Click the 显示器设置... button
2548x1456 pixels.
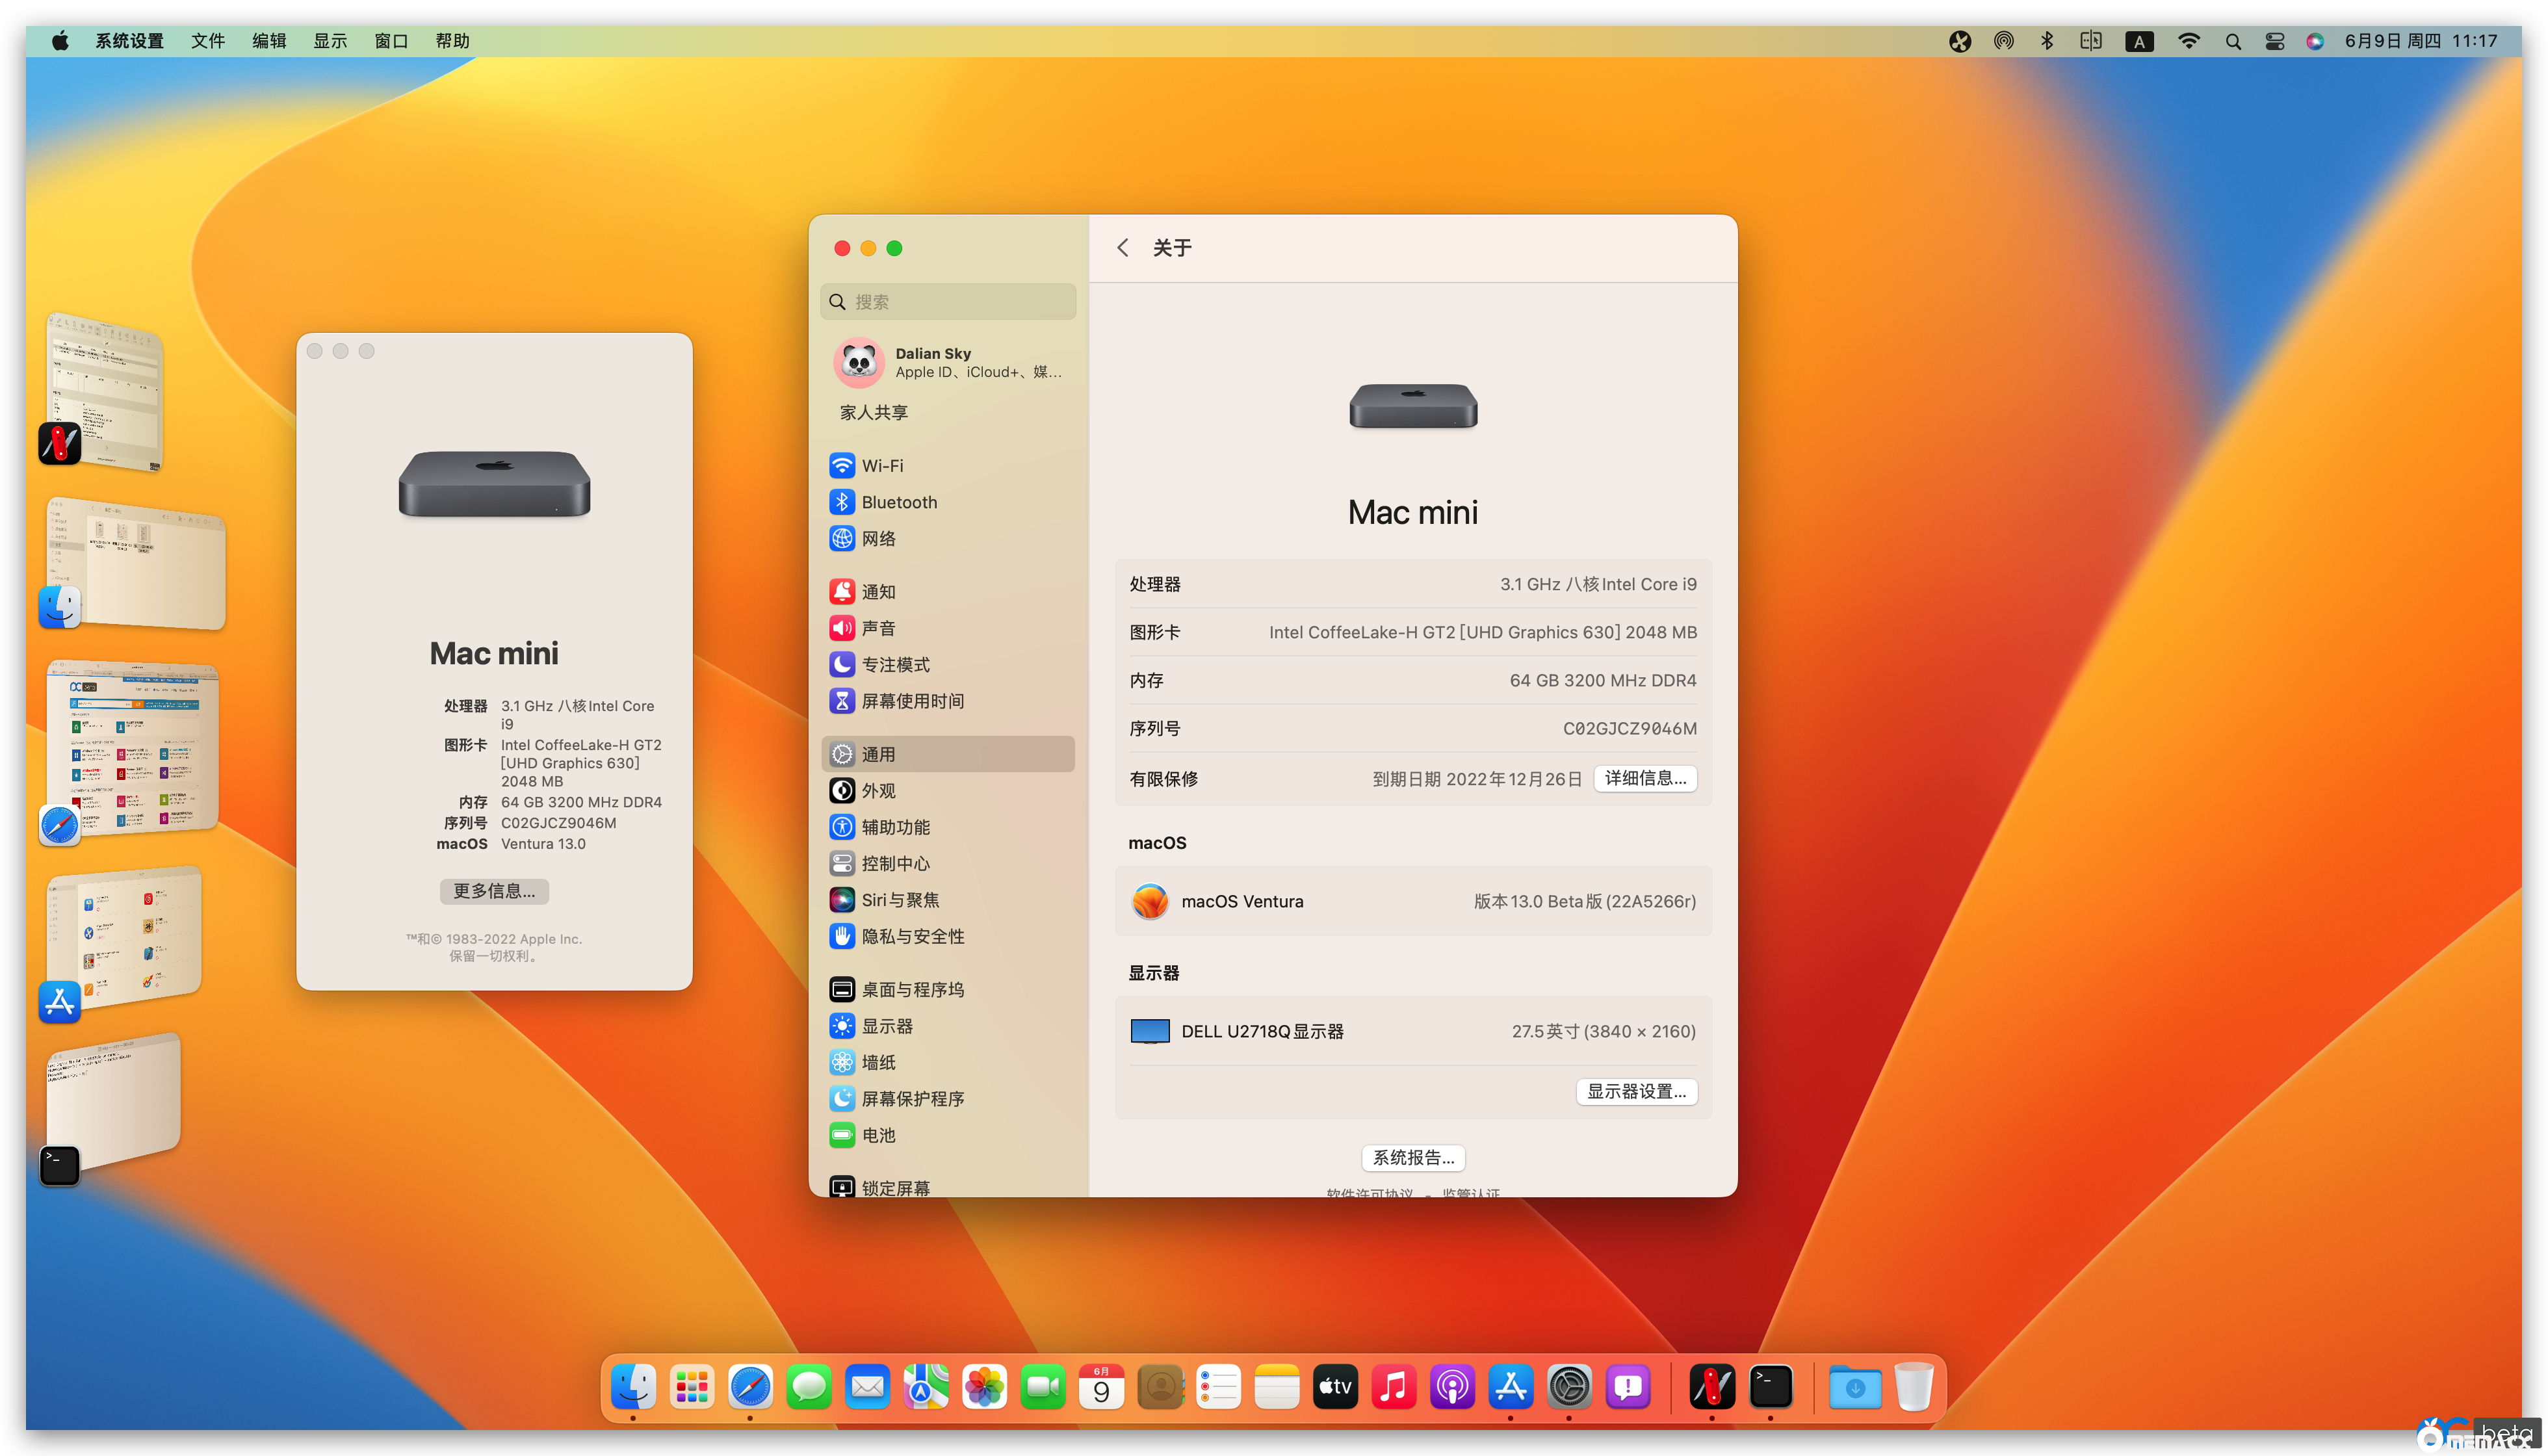[x=1636, y=1091]
